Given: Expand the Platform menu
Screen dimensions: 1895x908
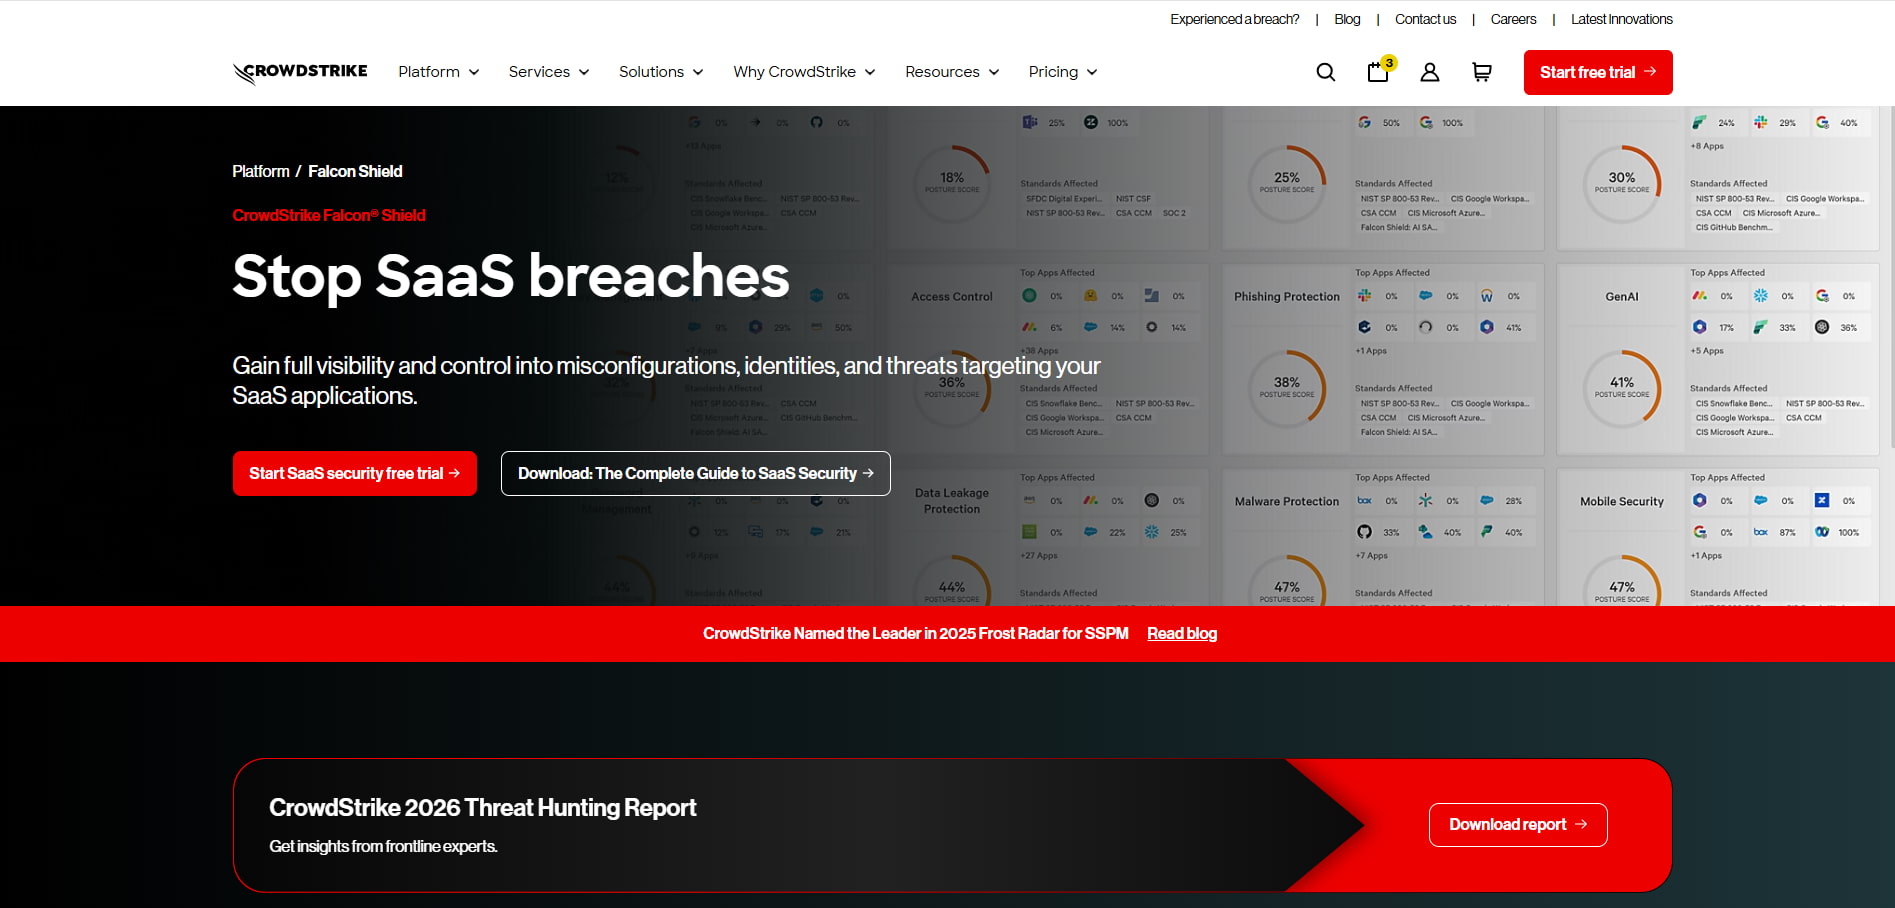Looking at the screenshot, I should (438, 72).
